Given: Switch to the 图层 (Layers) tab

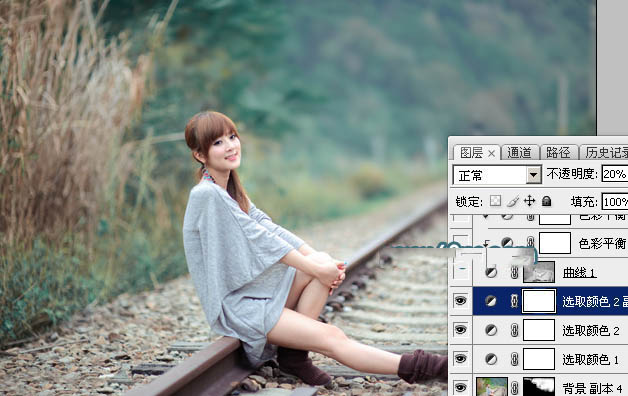Looking at the screenshot, I should [471, 153].
